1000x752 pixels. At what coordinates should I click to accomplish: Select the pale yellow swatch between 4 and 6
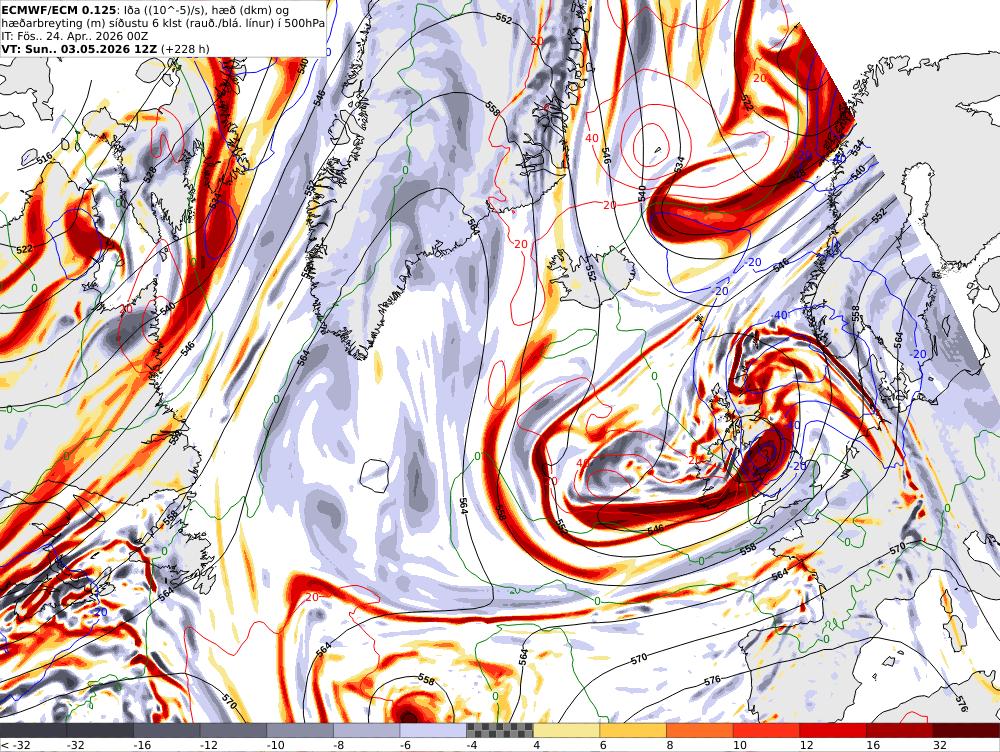566,731
